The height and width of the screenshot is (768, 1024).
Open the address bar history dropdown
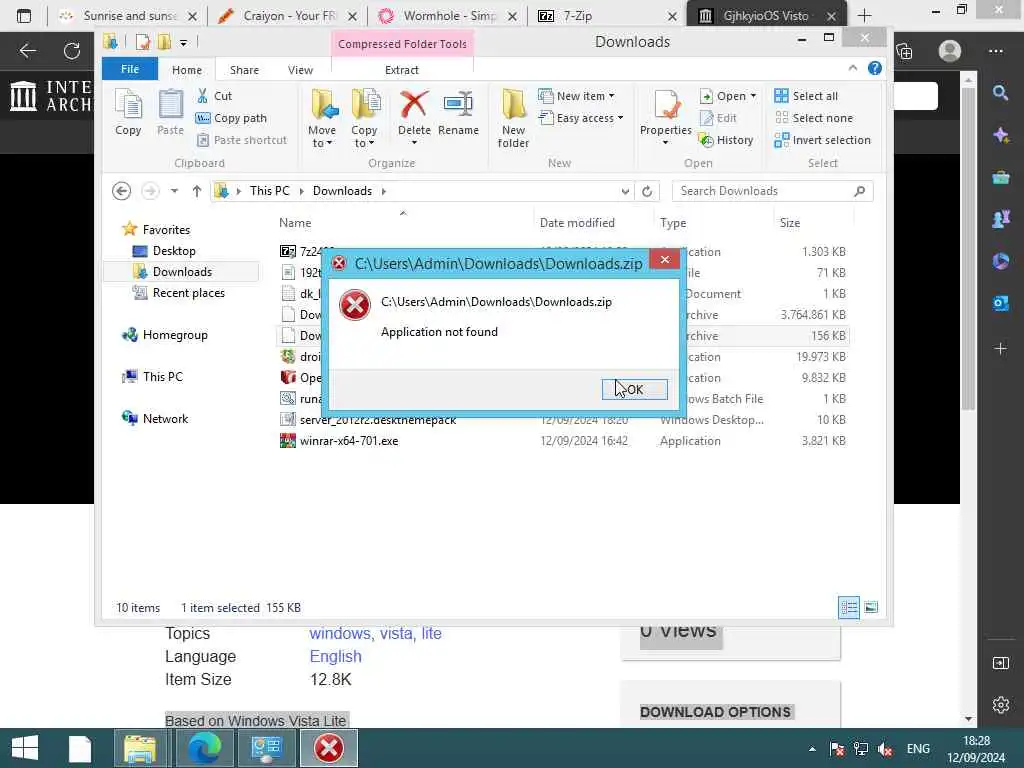click(625, 191)
